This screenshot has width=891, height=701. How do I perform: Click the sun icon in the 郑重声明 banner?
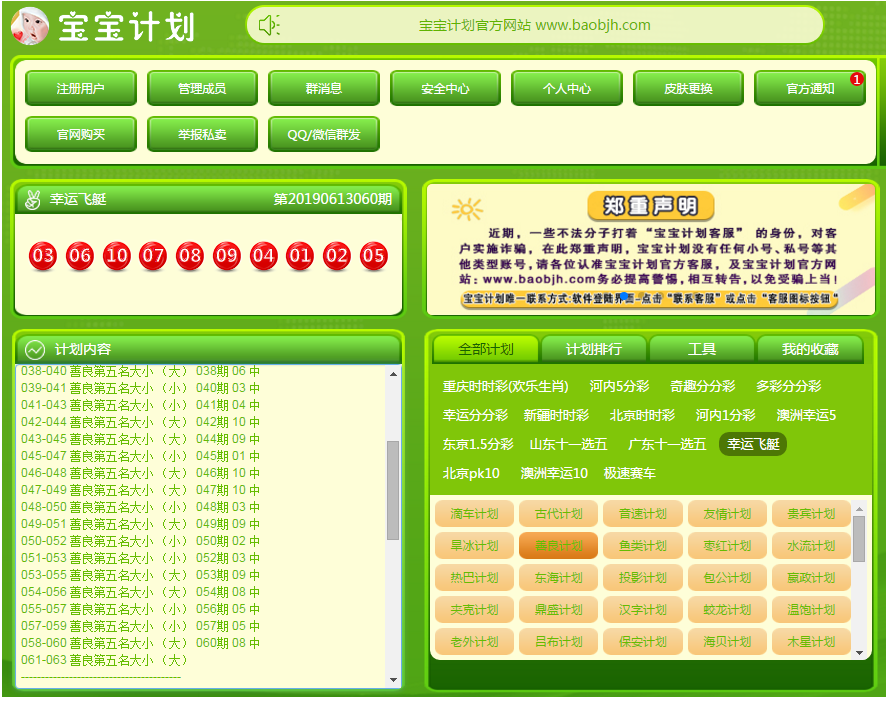[466, 209]
